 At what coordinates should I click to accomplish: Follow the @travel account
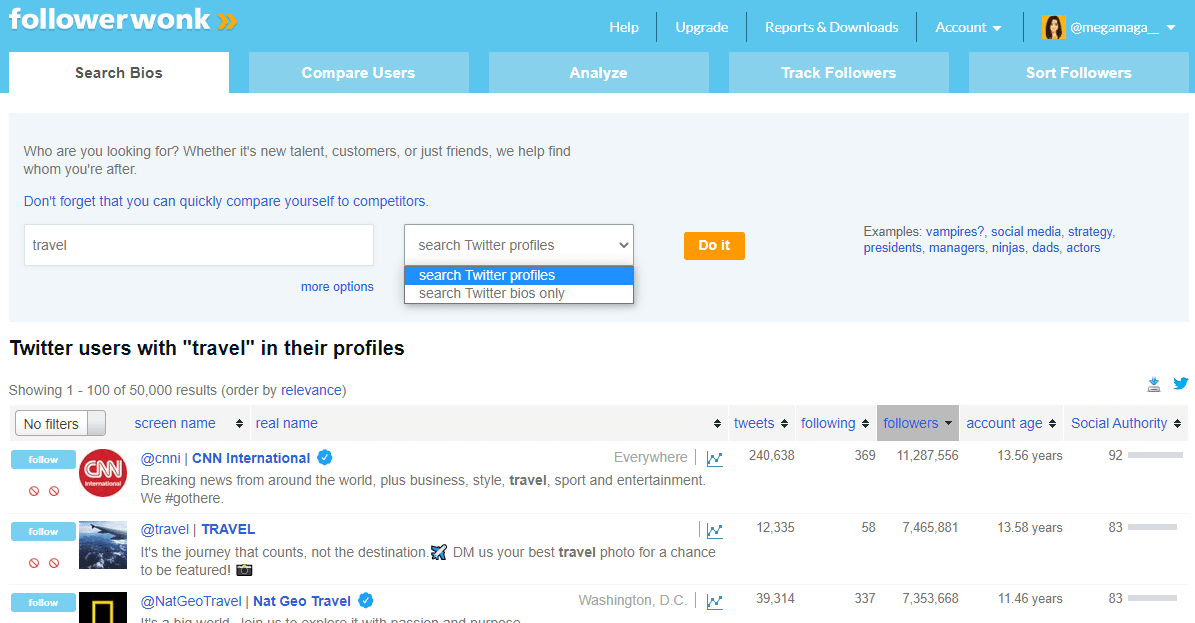pos(43,531)
